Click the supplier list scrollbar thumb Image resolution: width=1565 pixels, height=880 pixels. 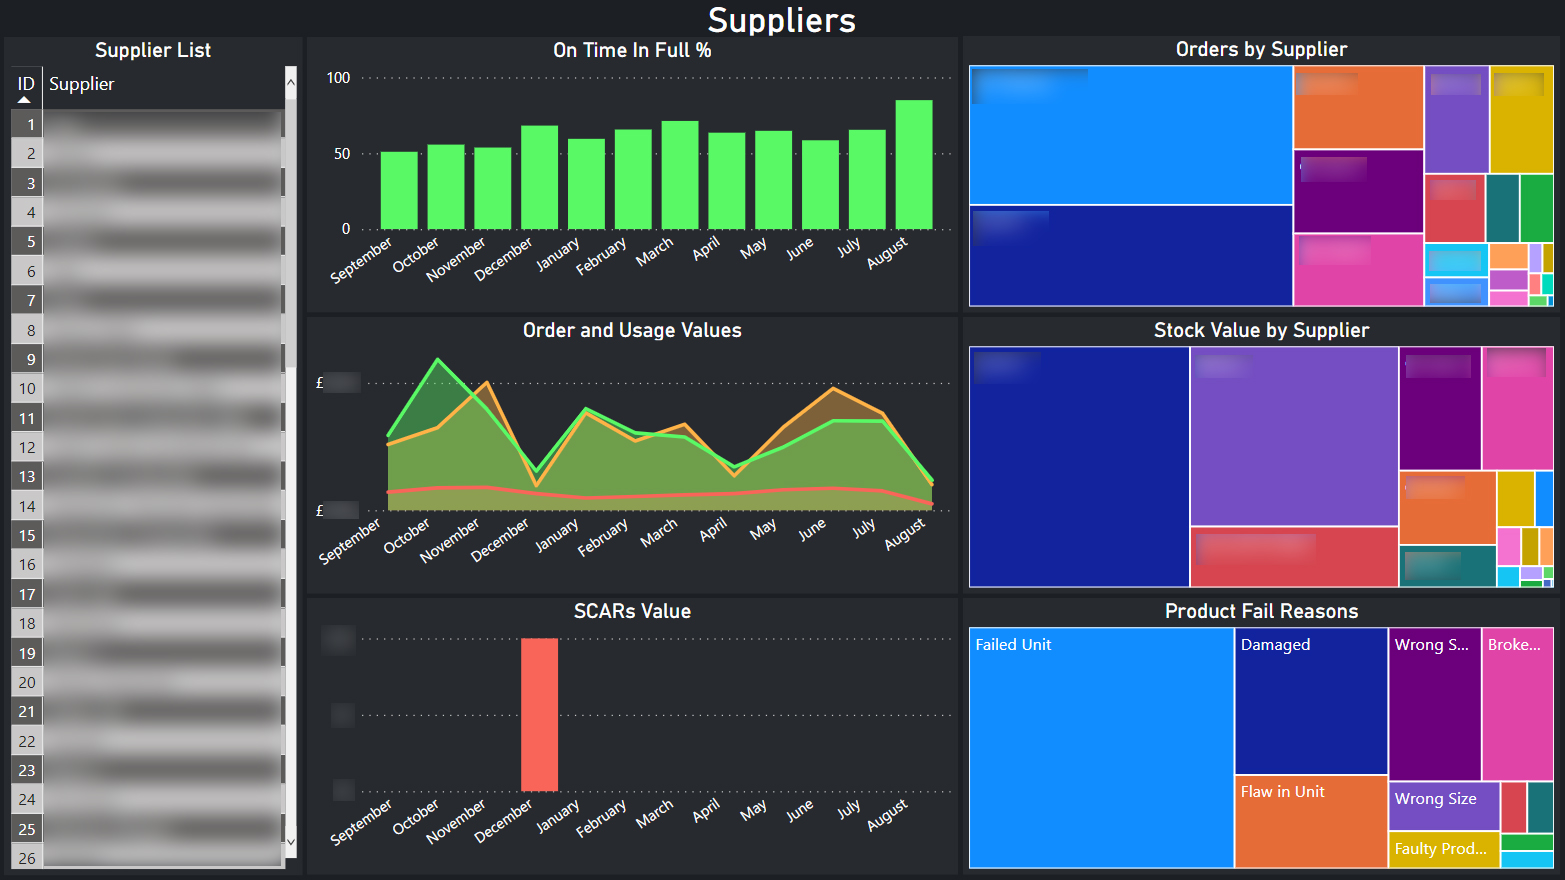291,233
